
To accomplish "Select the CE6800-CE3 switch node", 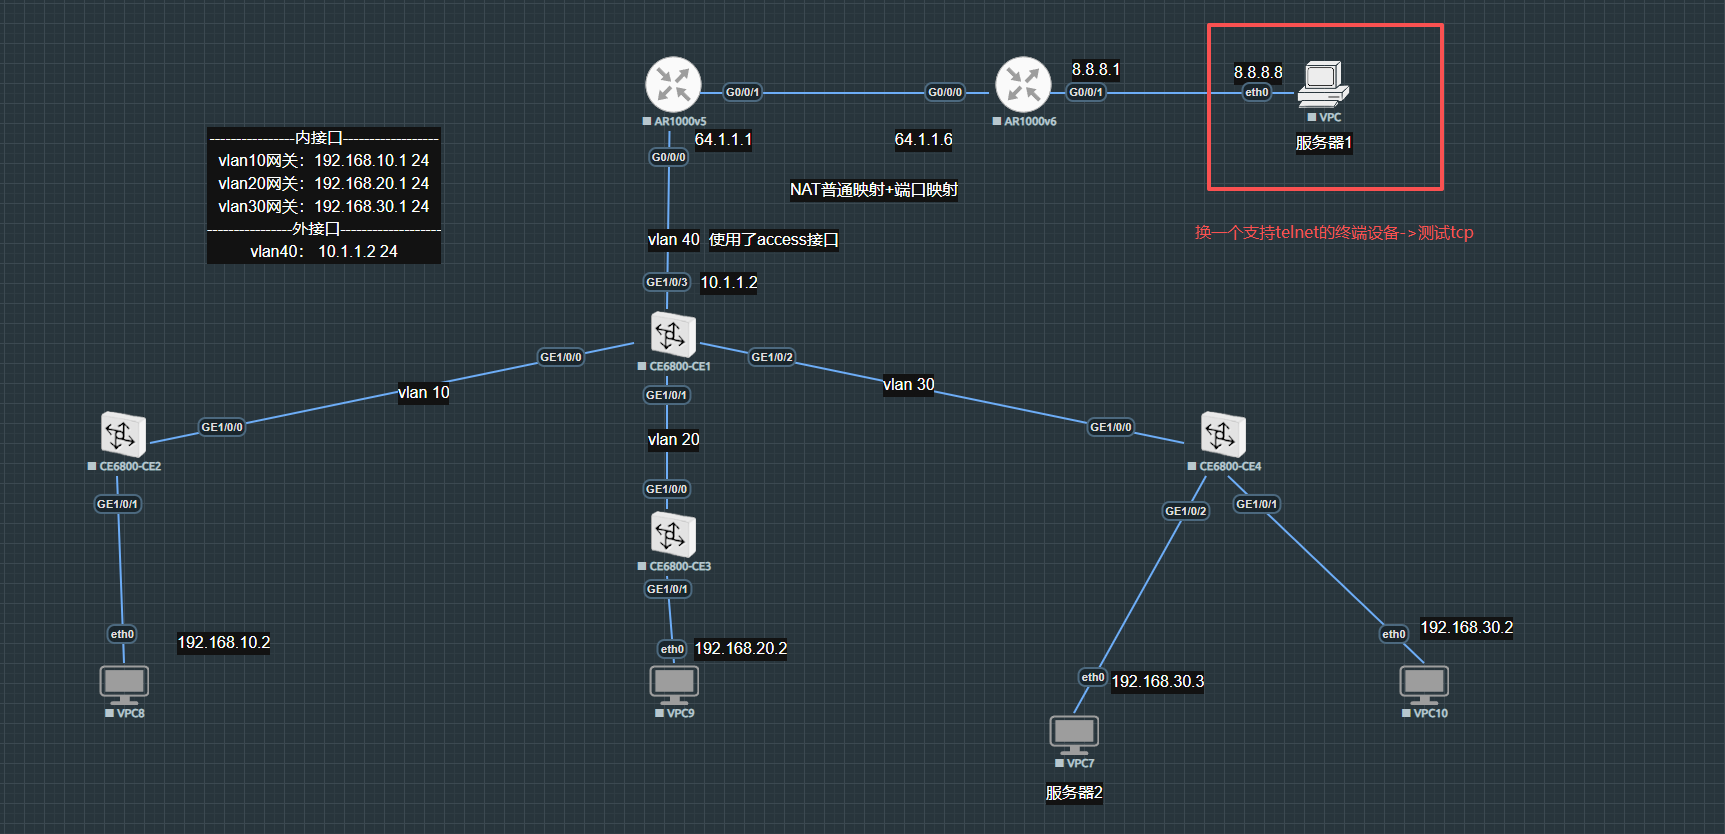I will click(673, 535).
